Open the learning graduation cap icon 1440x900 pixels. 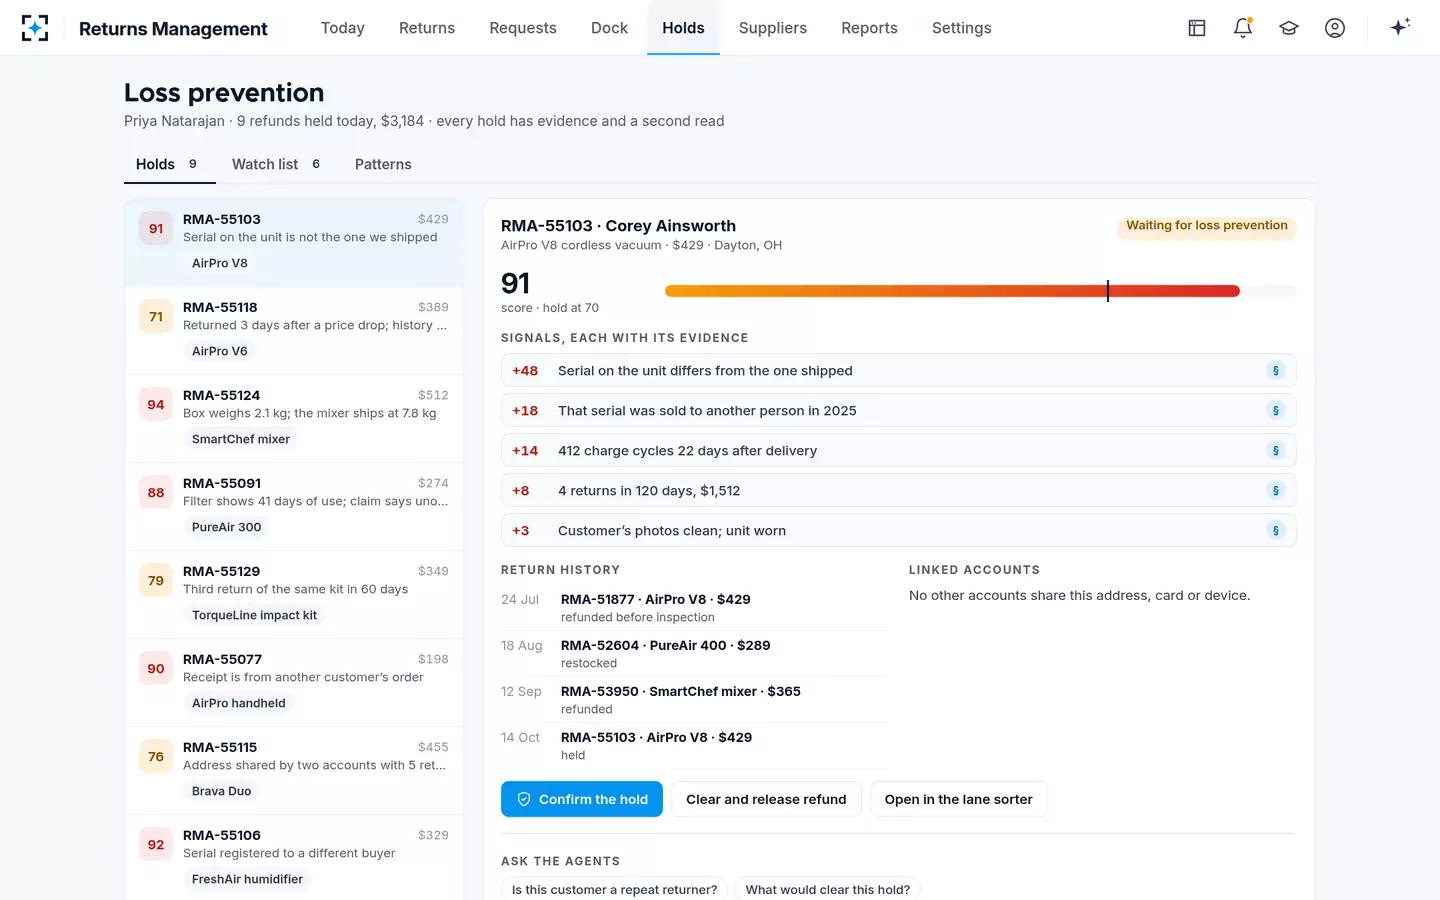(1289, 28)
